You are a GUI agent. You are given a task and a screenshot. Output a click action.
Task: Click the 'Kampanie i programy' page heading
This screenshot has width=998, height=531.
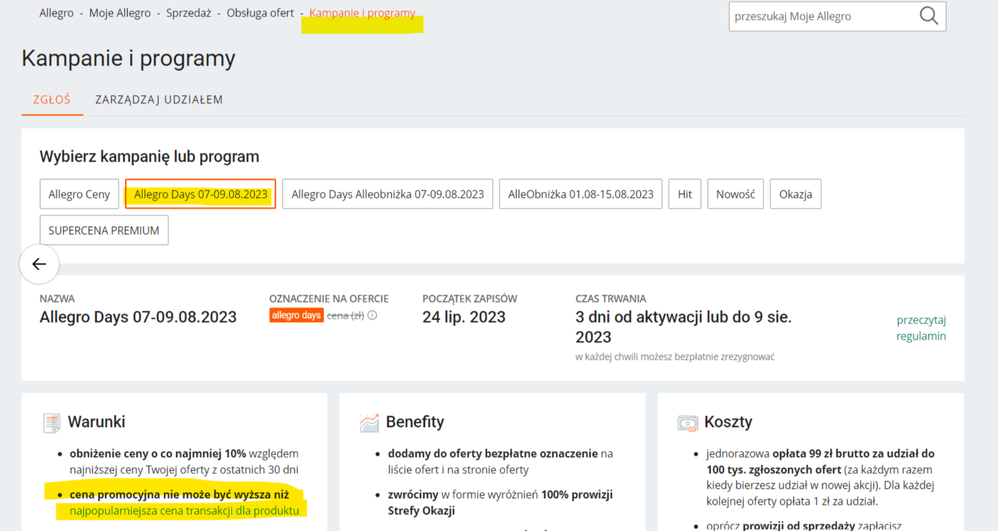[x=129, y=59]
